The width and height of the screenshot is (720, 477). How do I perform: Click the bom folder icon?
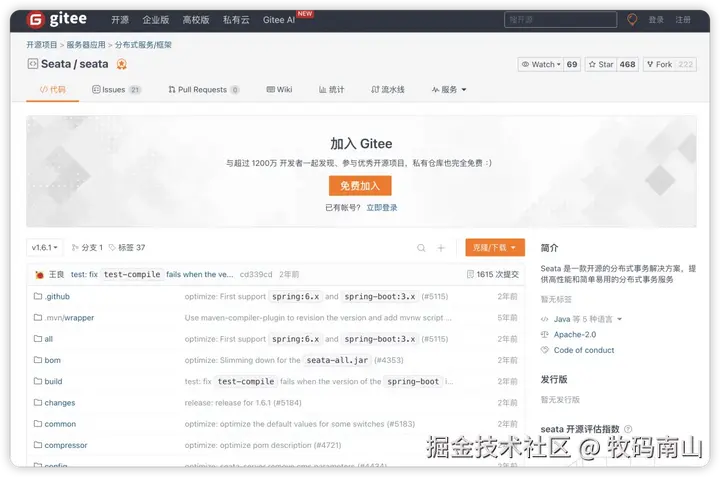(x=38, y=360)
